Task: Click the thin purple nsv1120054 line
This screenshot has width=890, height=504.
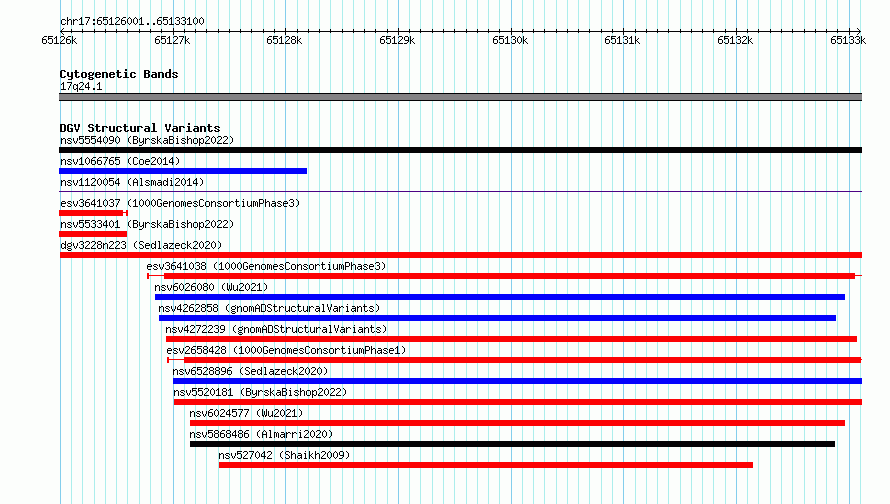Action: (x=460, y=192)
